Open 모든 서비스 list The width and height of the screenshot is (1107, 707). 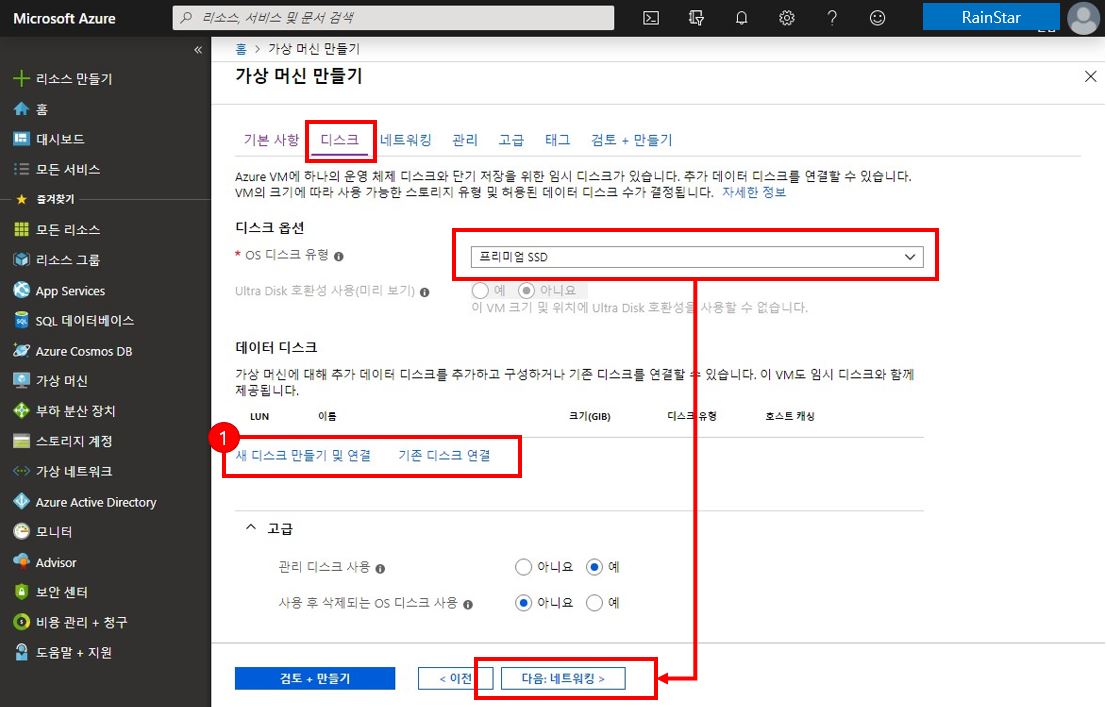[x=57, y=170]
